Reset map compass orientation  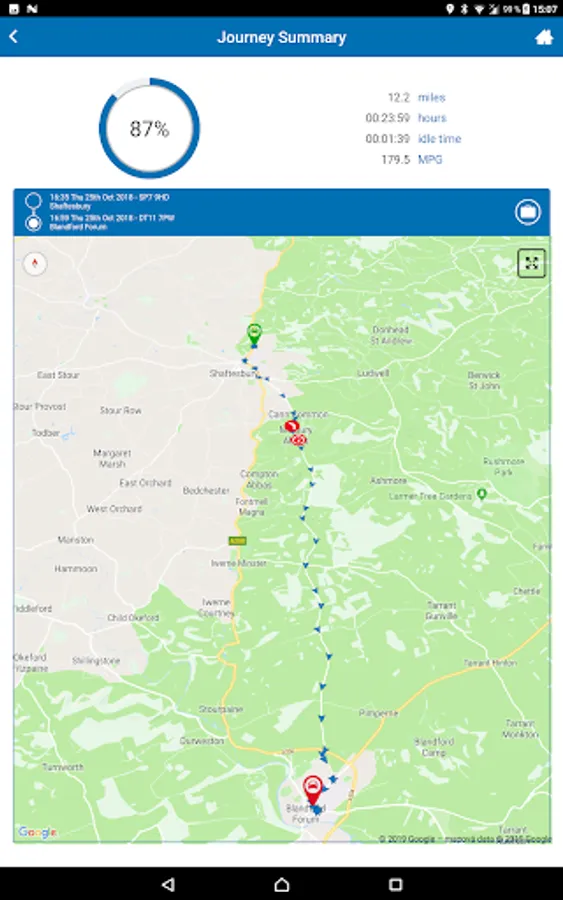pyautogui.click(x=35, y=263)
